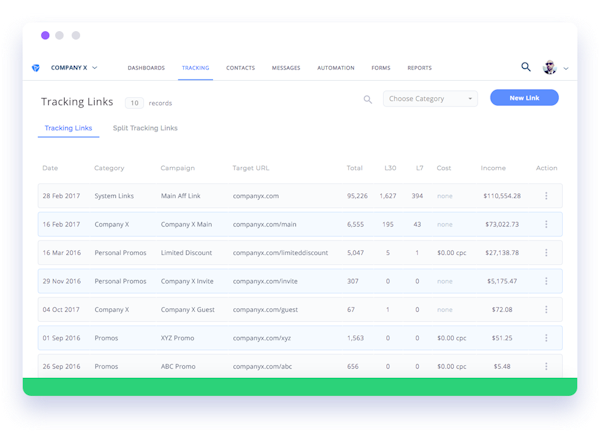The height and width of the screenshot is (437, 600).
Task: Open action menu for Company X Main row
Action: coord(546,225)
